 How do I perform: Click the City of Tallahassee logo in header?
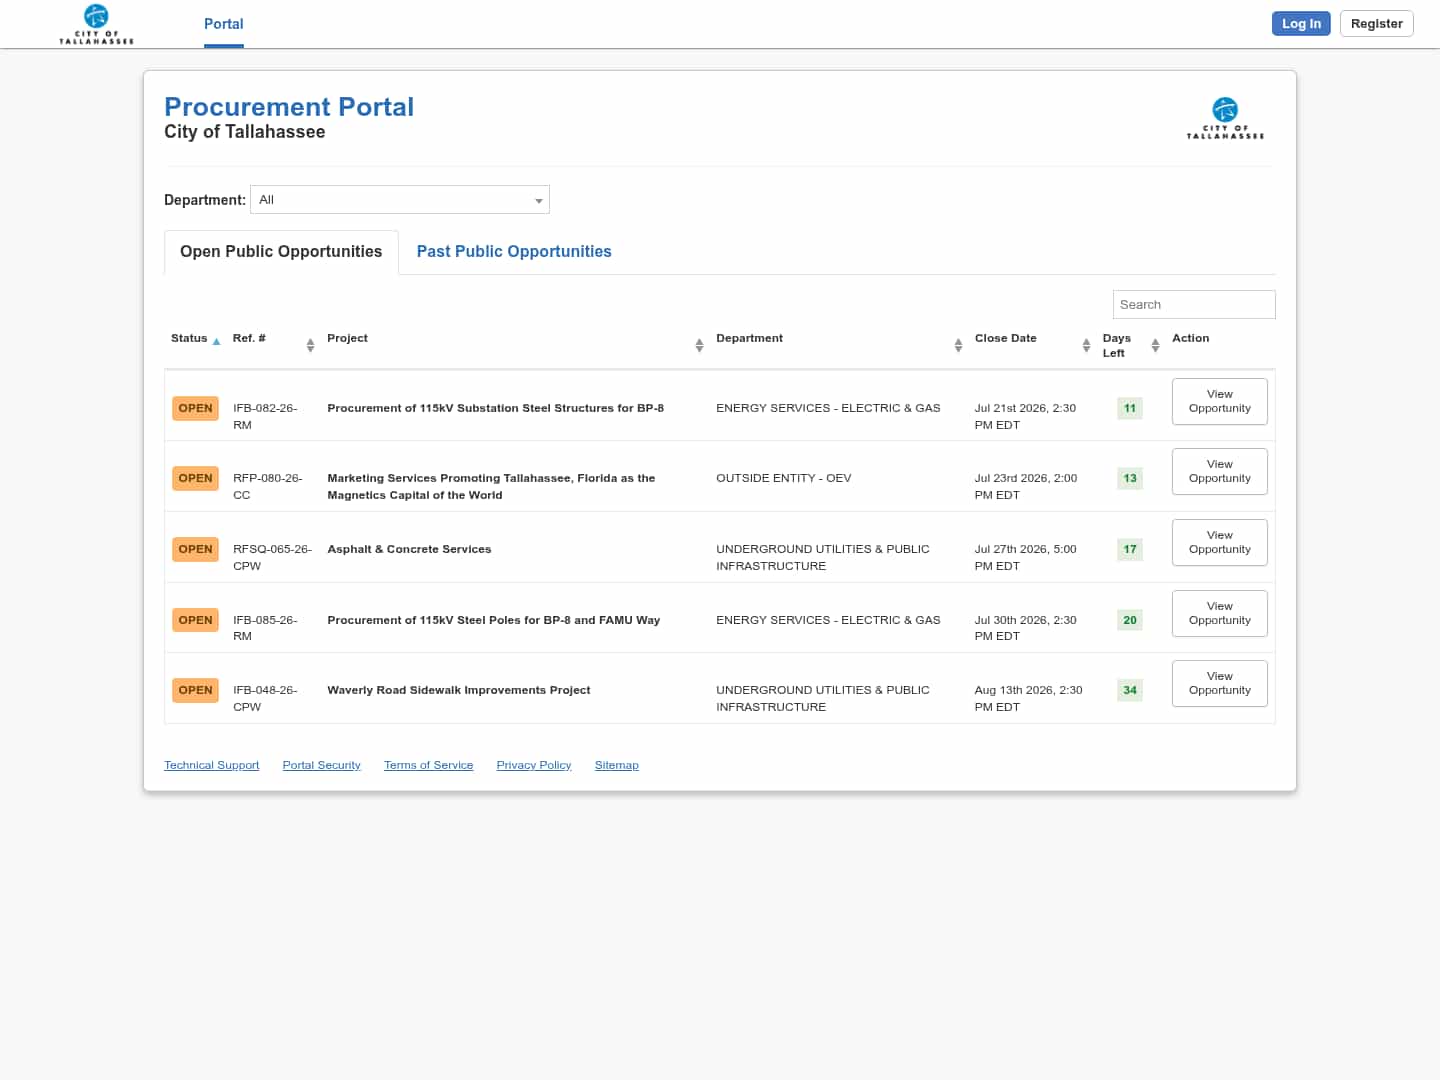[x=96, y=24]
